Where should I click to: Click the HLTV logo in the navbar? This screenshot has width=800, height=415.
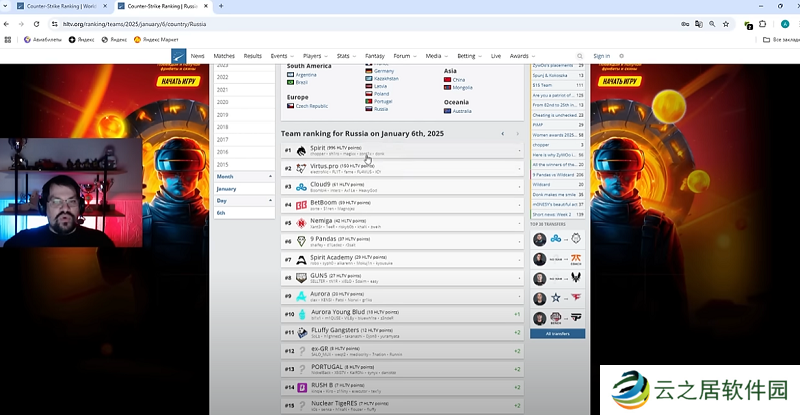coord(178,57)
